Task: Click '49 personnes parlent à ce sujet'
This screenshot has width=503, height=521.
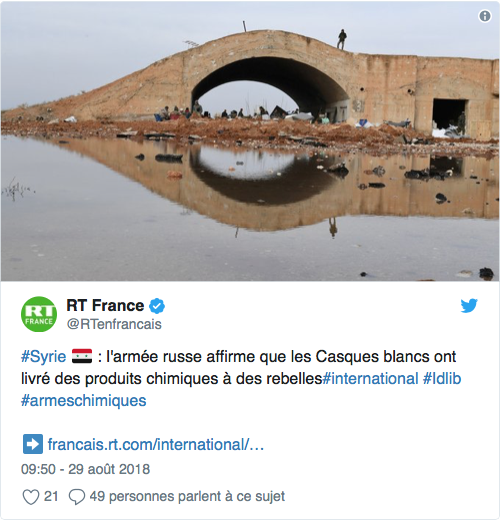Action: (x=187, y=497)
